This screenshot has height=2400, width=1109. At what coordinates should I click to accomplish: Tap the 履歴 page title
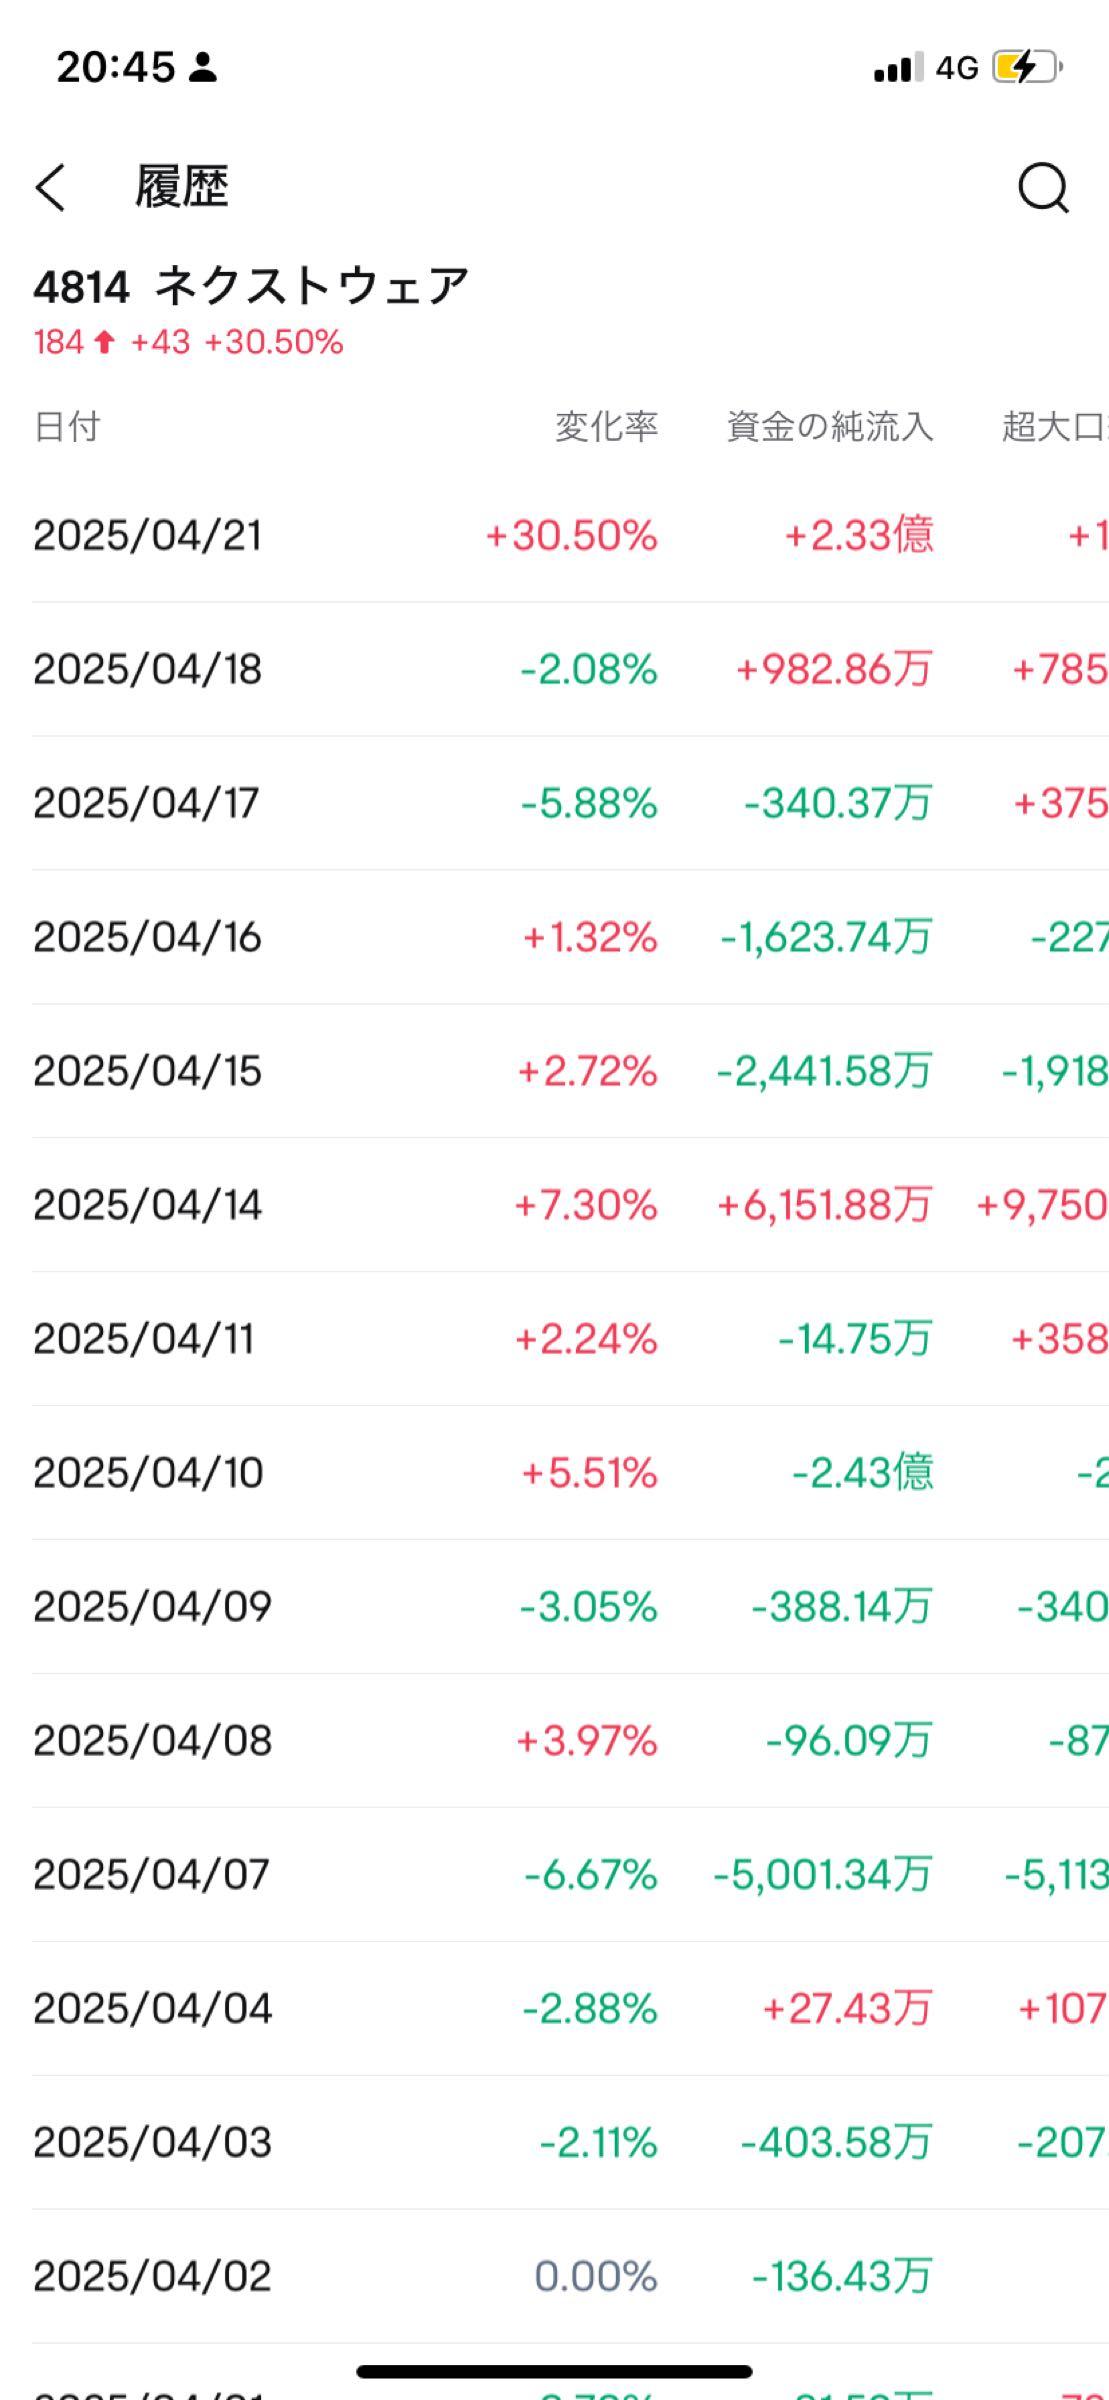[x=182, y=187]
